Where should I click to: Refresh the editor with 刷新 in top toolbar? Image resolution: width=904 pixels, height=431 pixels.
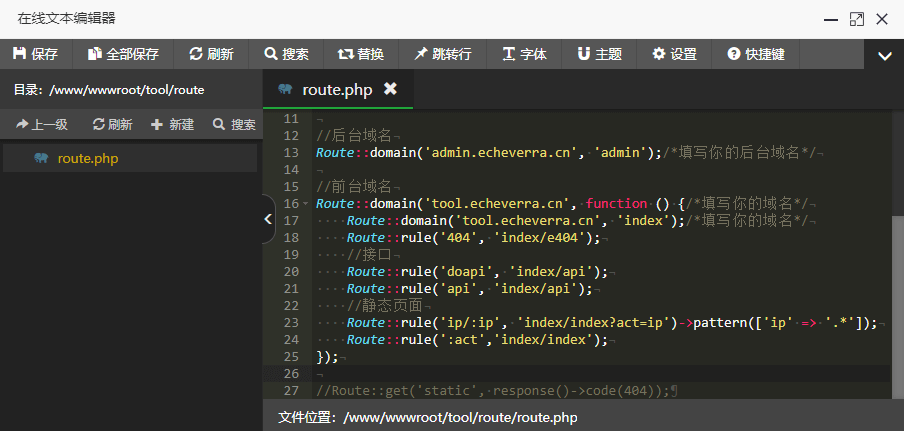pos(211,54)
